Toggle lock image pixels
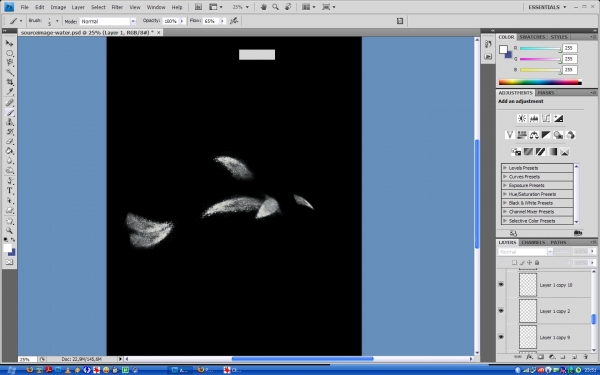 [522, 262]
